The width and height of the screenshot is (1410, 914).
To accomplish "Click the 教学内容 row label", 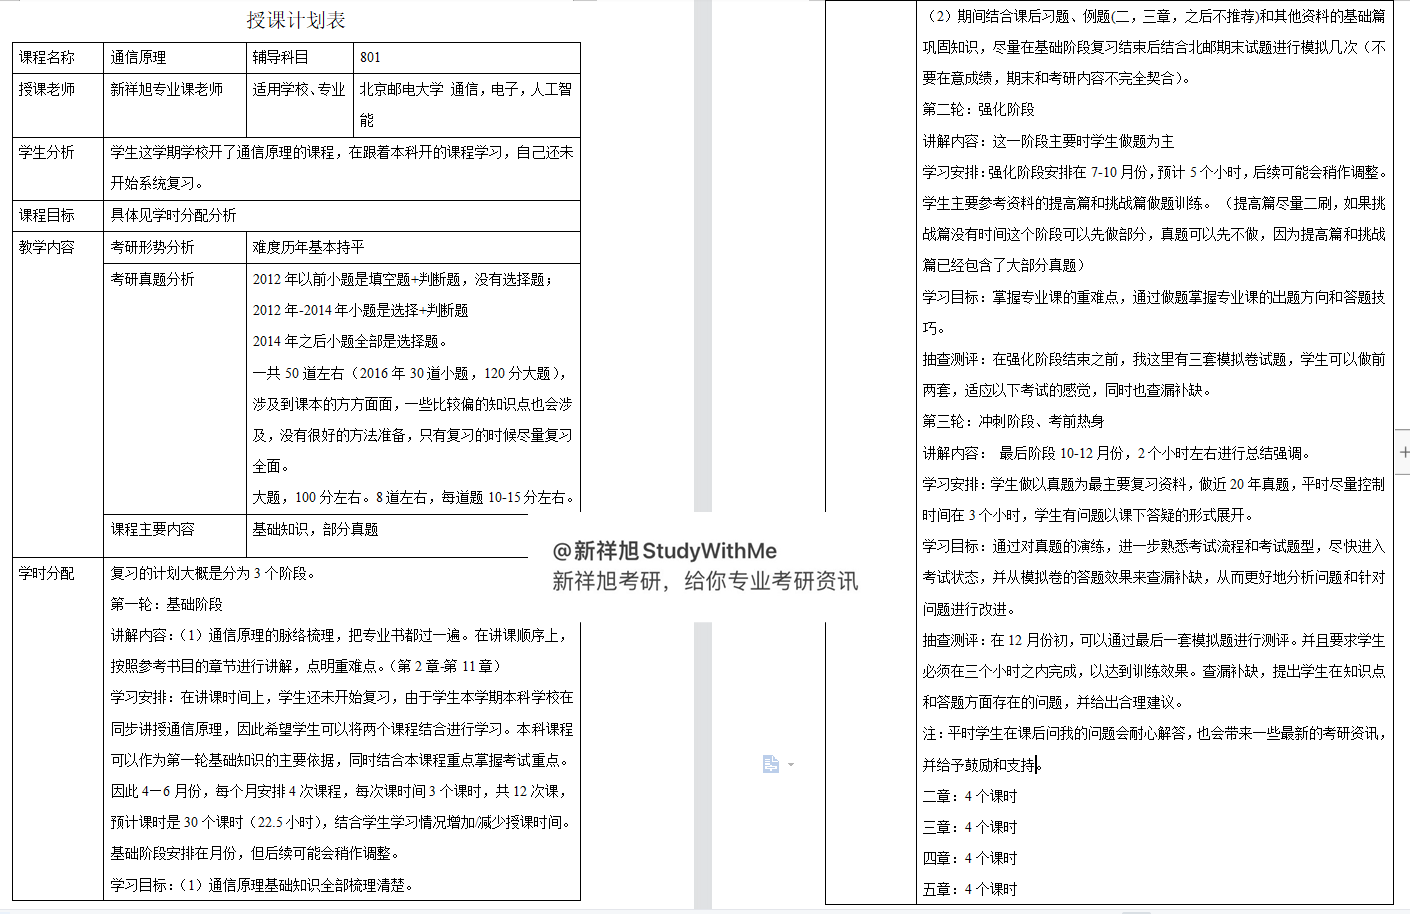I will [47, 247].
